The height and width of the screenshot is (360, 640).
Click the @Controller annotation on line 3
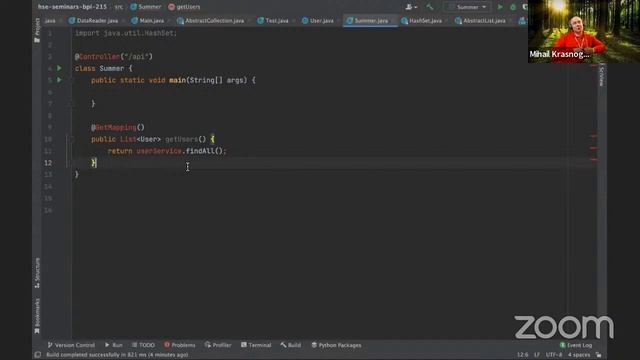click(x=97, y=57)
